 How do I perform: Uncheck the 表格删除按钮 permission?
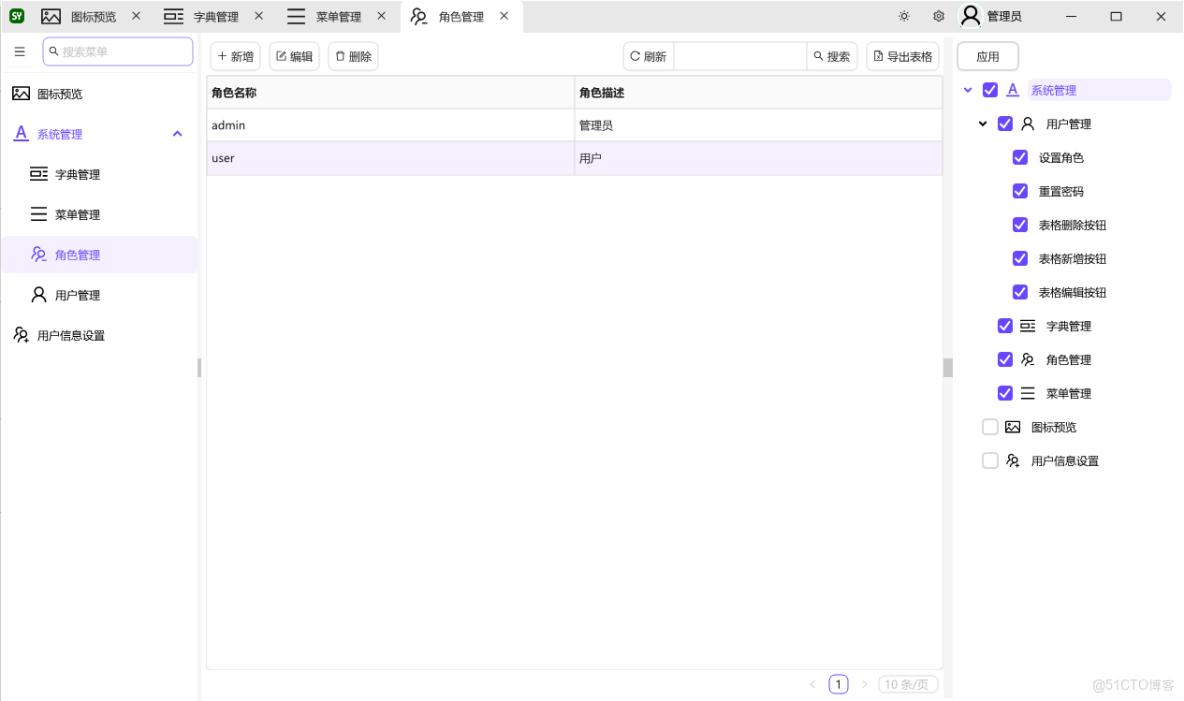tap(1020, 224)
